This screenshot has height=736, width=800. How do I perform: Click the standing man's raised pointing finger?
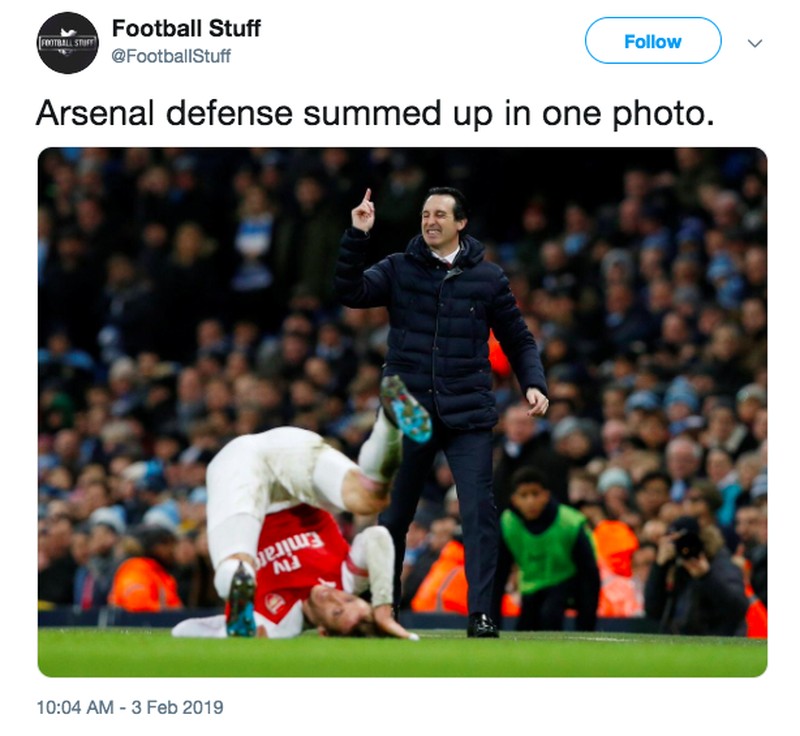point(366,198)
